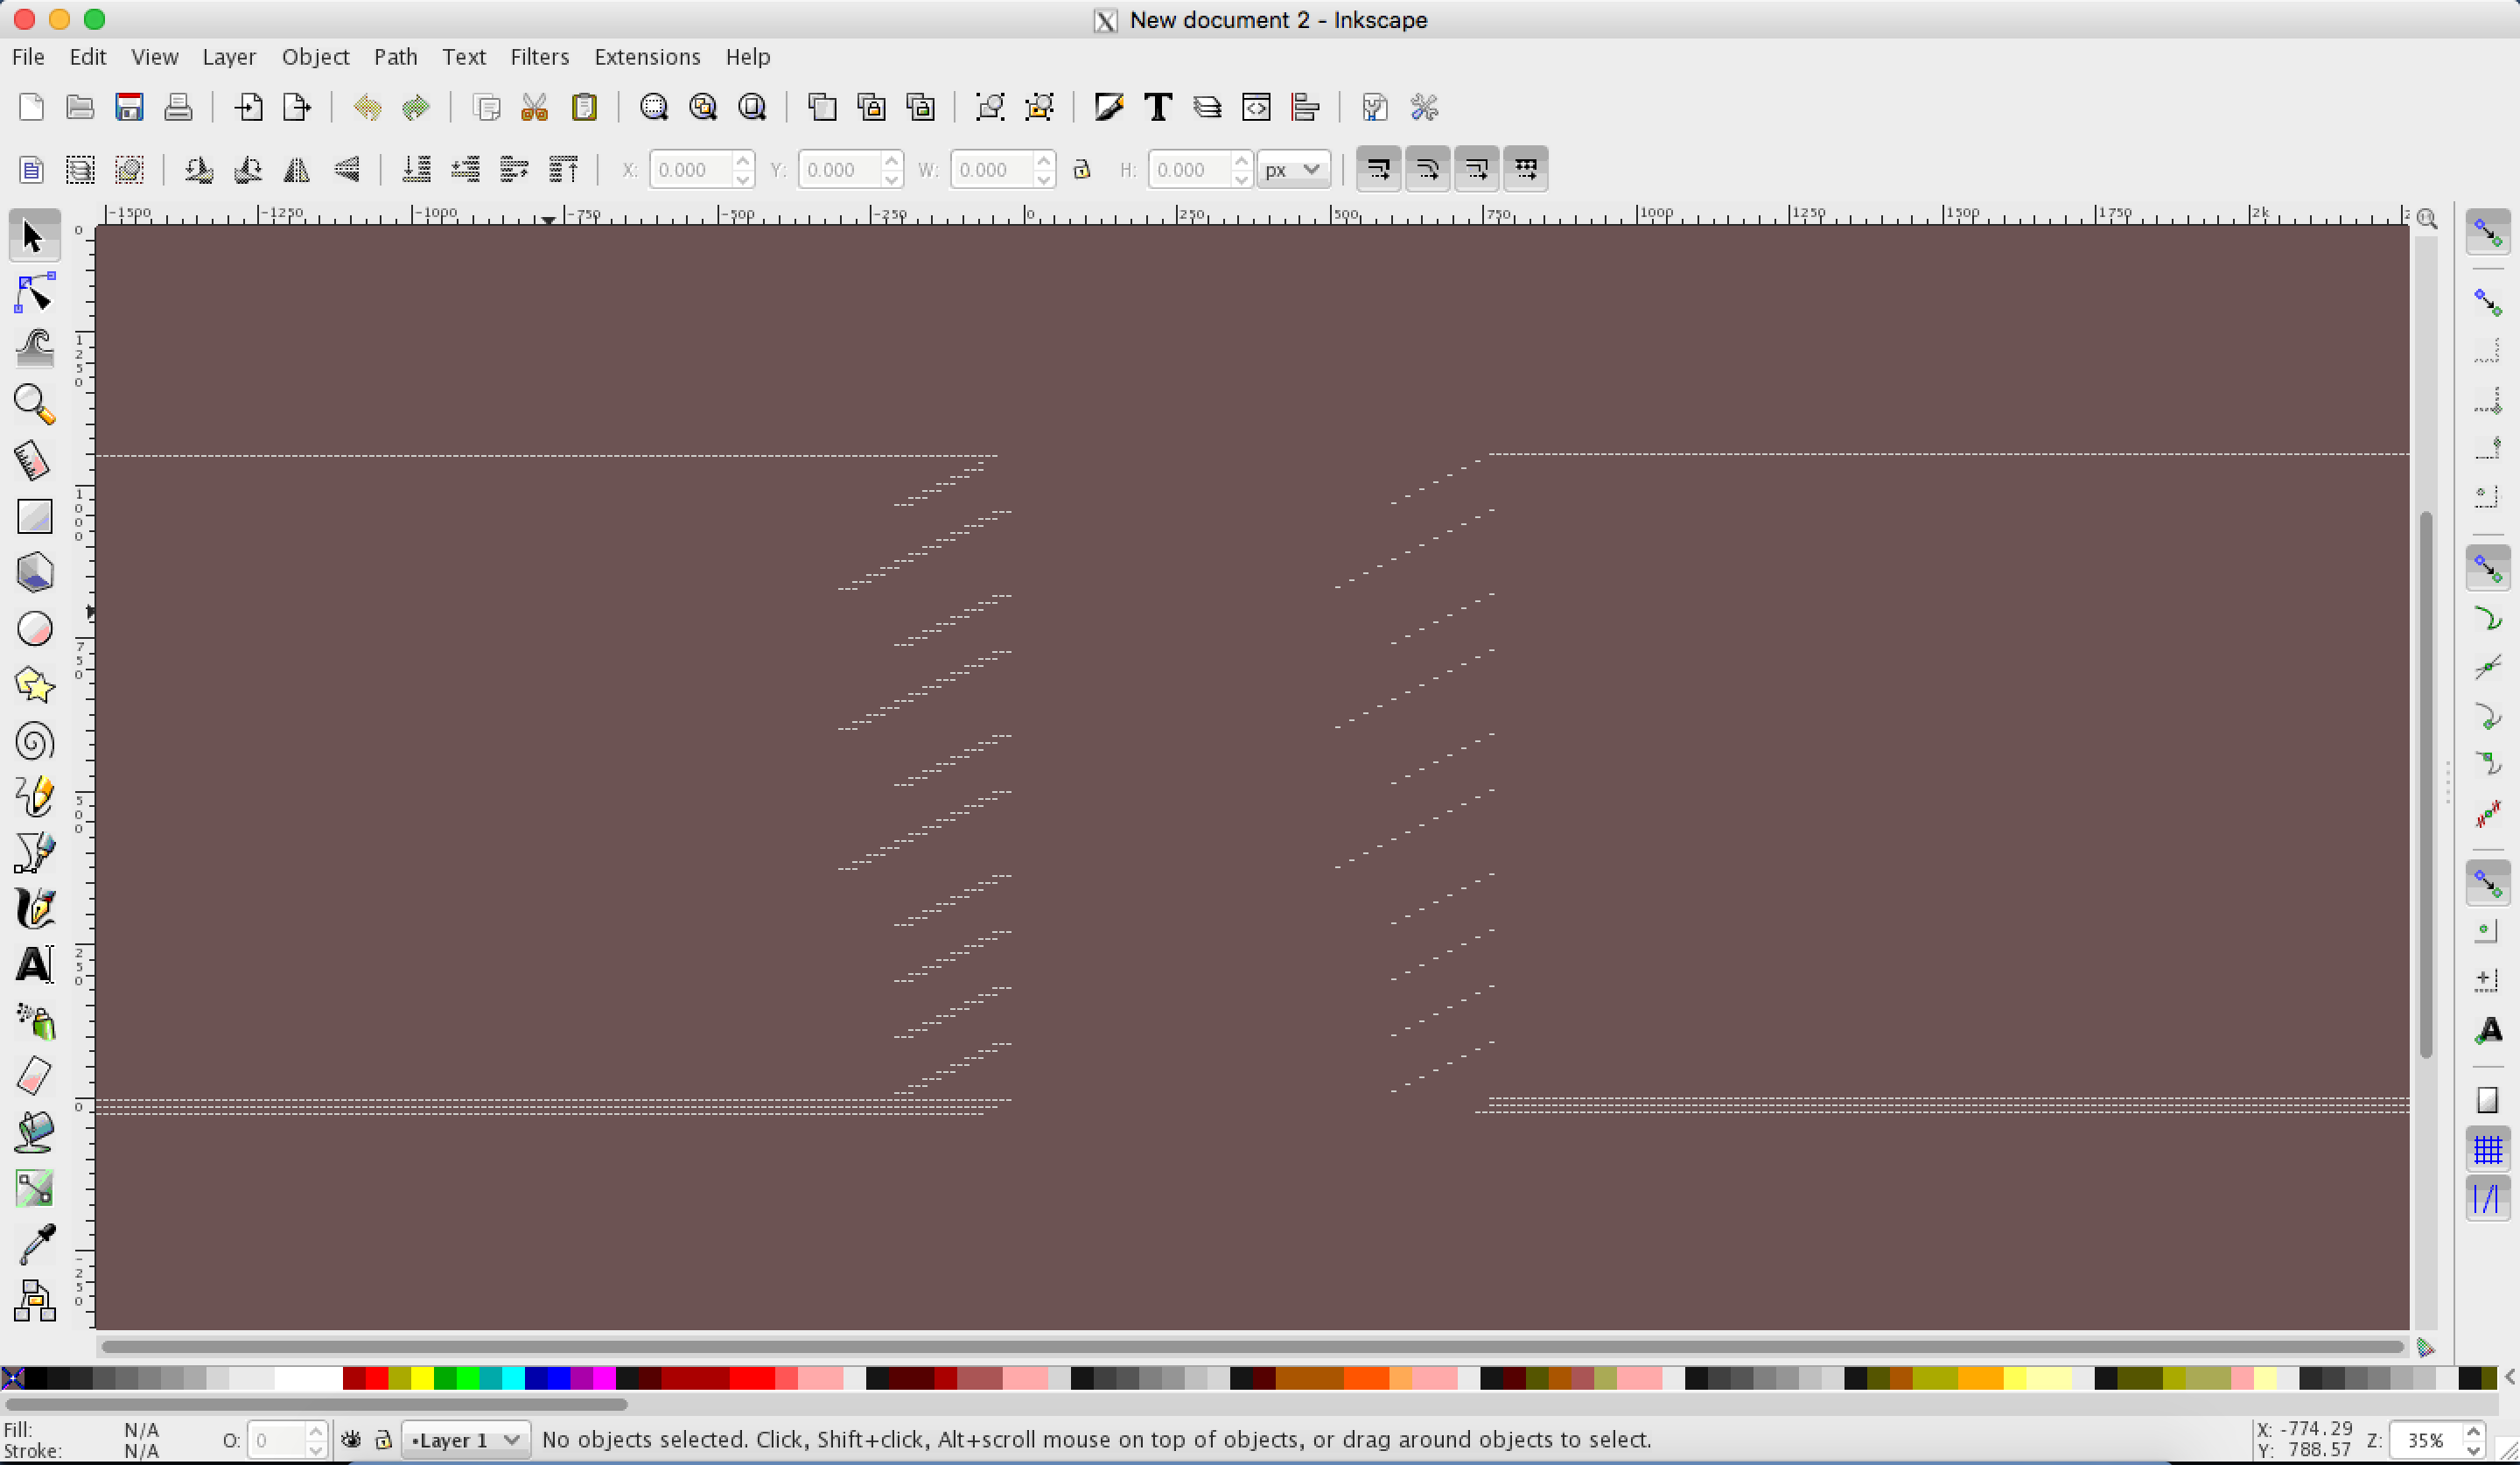Select the Star tool in the toolbox
This screenshot has width=2520, height=1465.
tap(34, 684)
